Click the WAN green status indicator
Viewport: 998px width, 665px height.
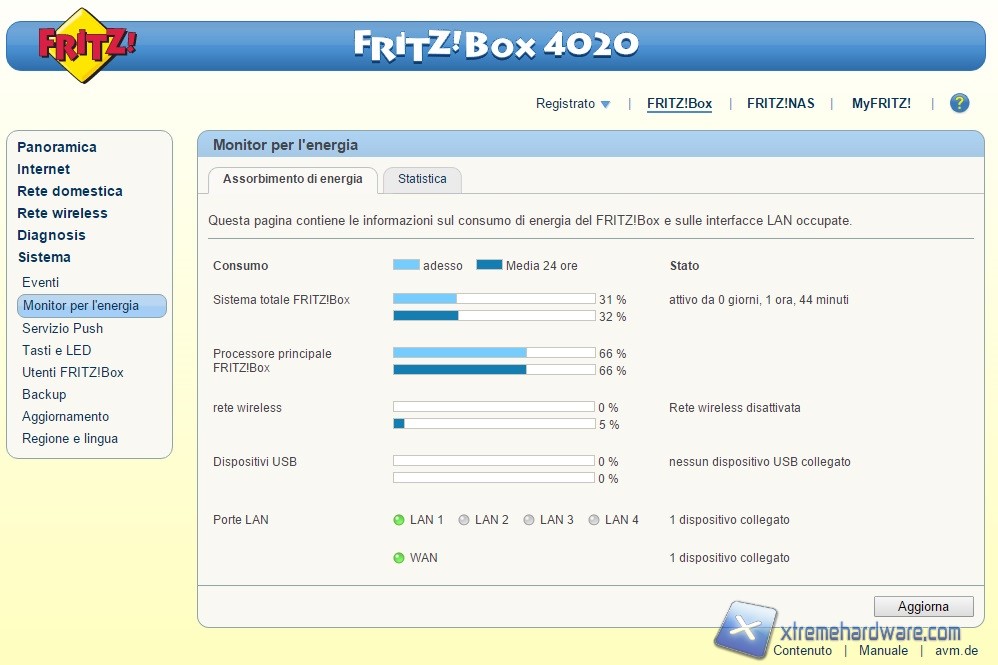coord(399,558)
